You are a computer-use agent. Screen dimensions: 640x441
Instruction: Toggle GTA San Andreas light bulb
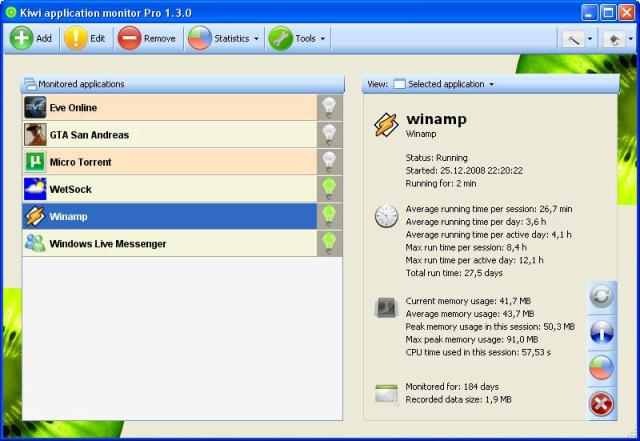(x=329, y=135)
